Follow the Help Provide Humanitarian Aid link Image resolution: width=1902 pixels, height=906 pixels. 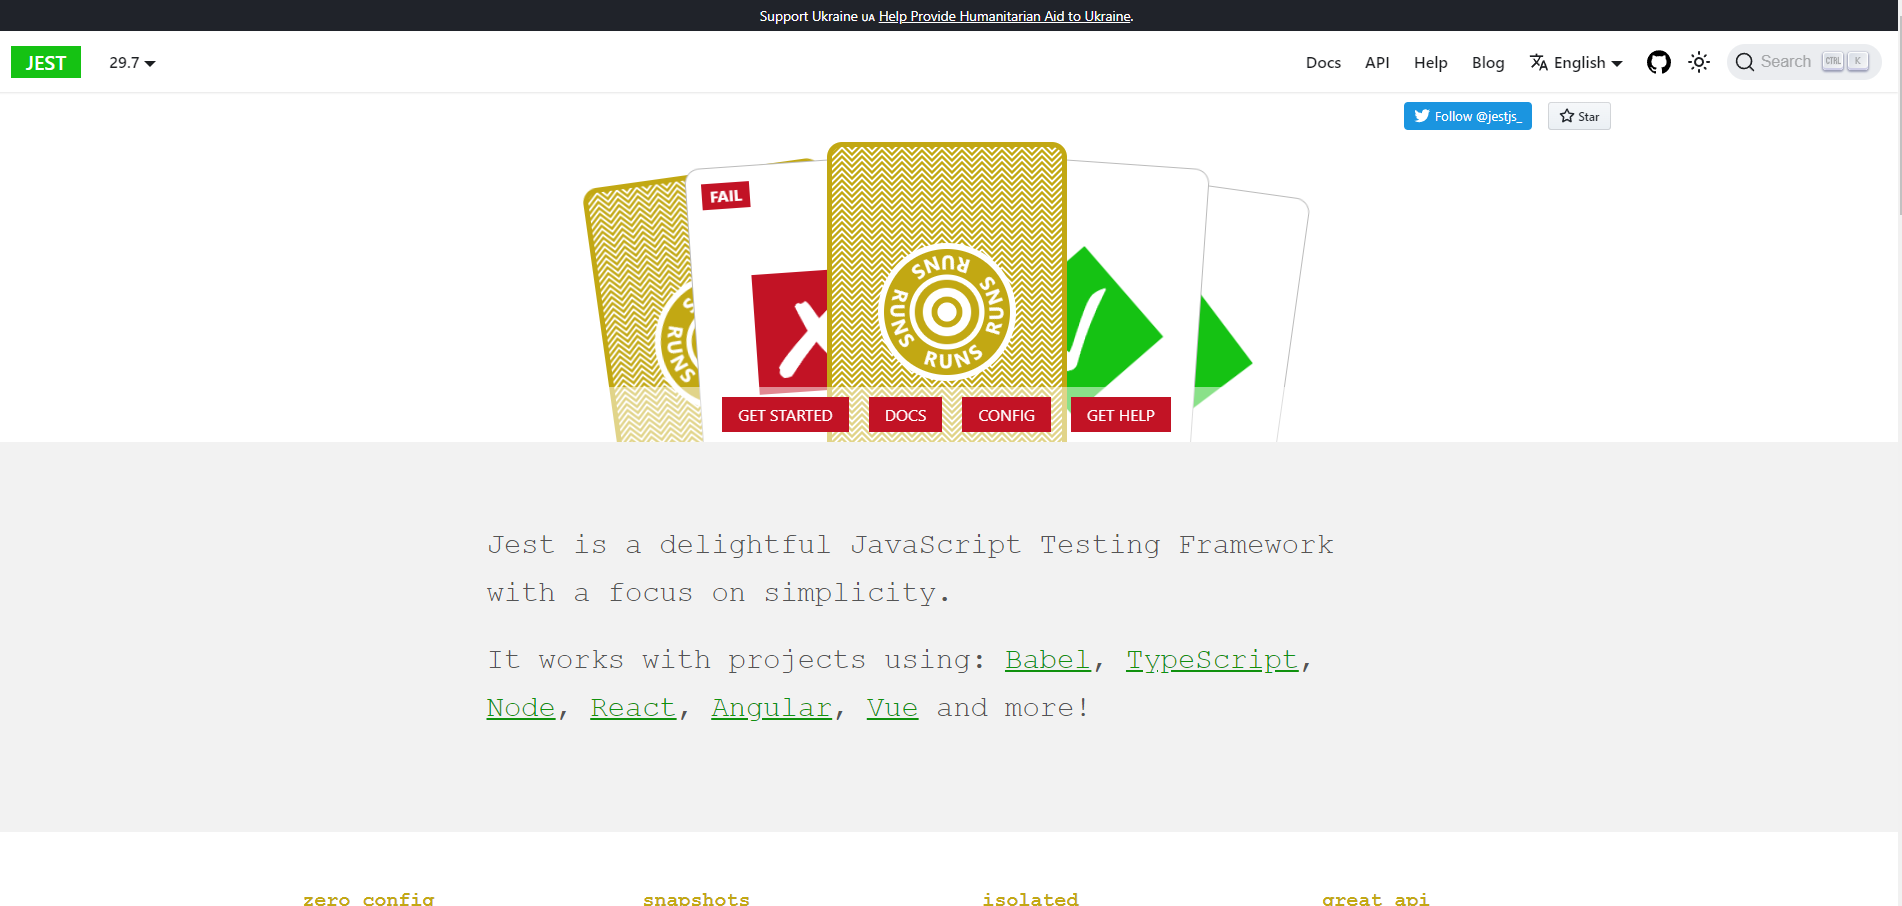[x=1004, y=16]
